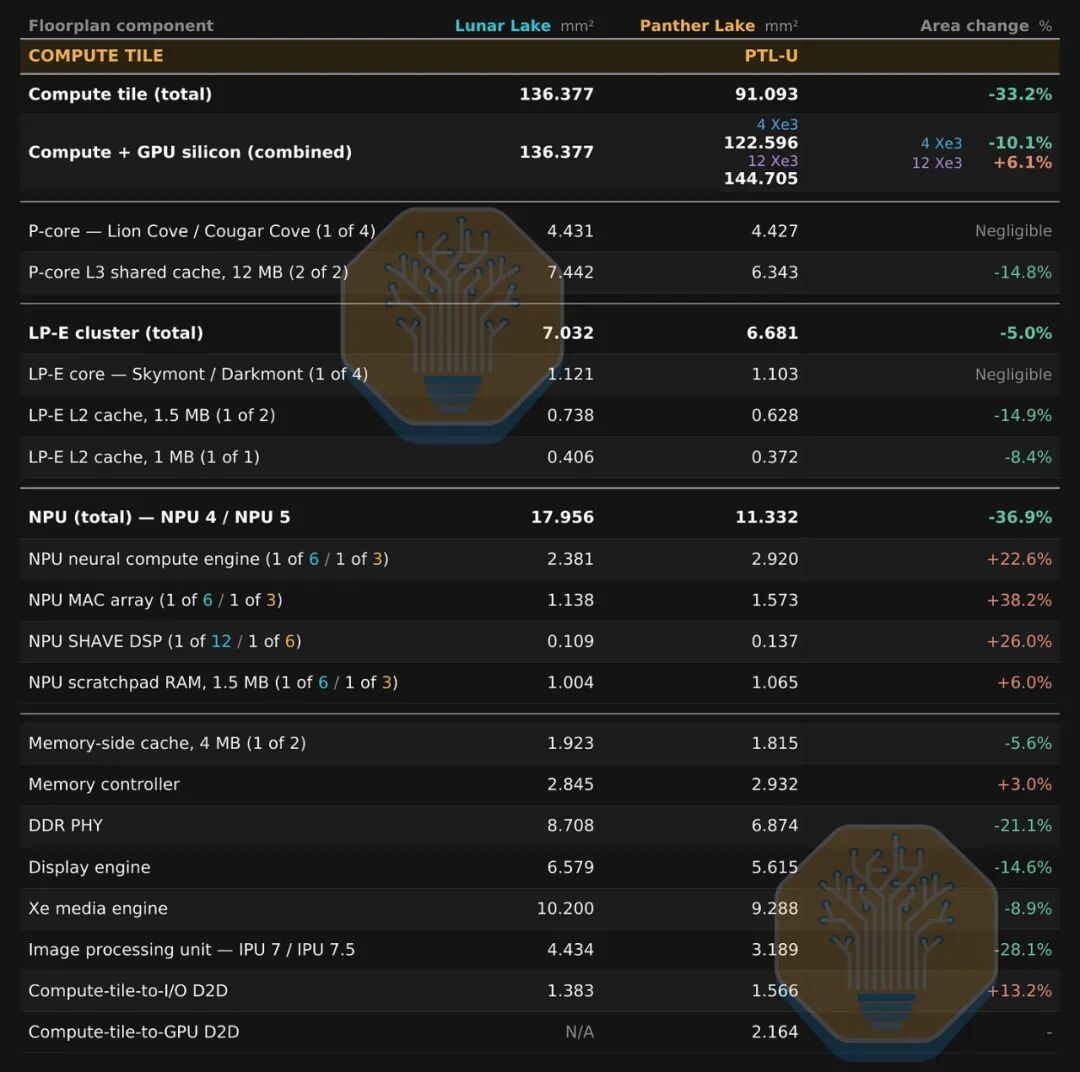Click the -36.9% NPU area change
The image size is (1080, 1072).
(1020, 517)
